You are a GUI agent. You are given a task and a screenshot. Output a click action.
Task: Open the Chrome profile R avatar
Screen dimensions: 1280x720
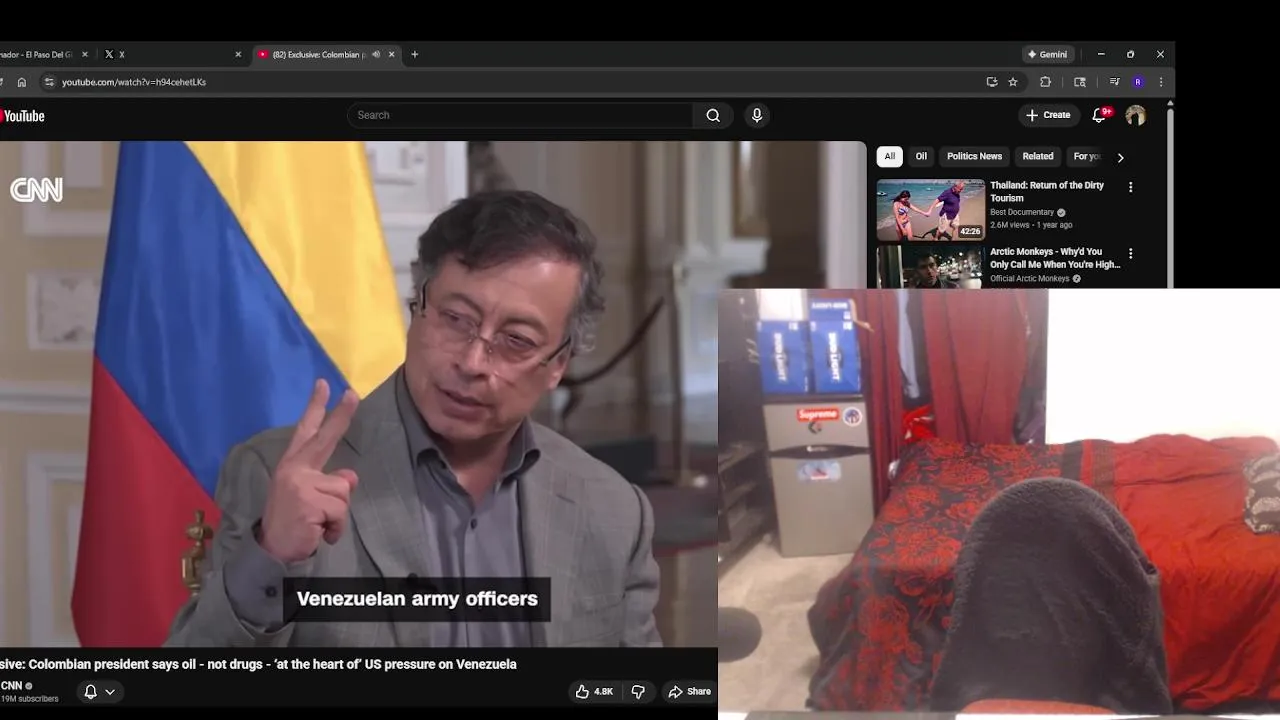point(1138,82)
